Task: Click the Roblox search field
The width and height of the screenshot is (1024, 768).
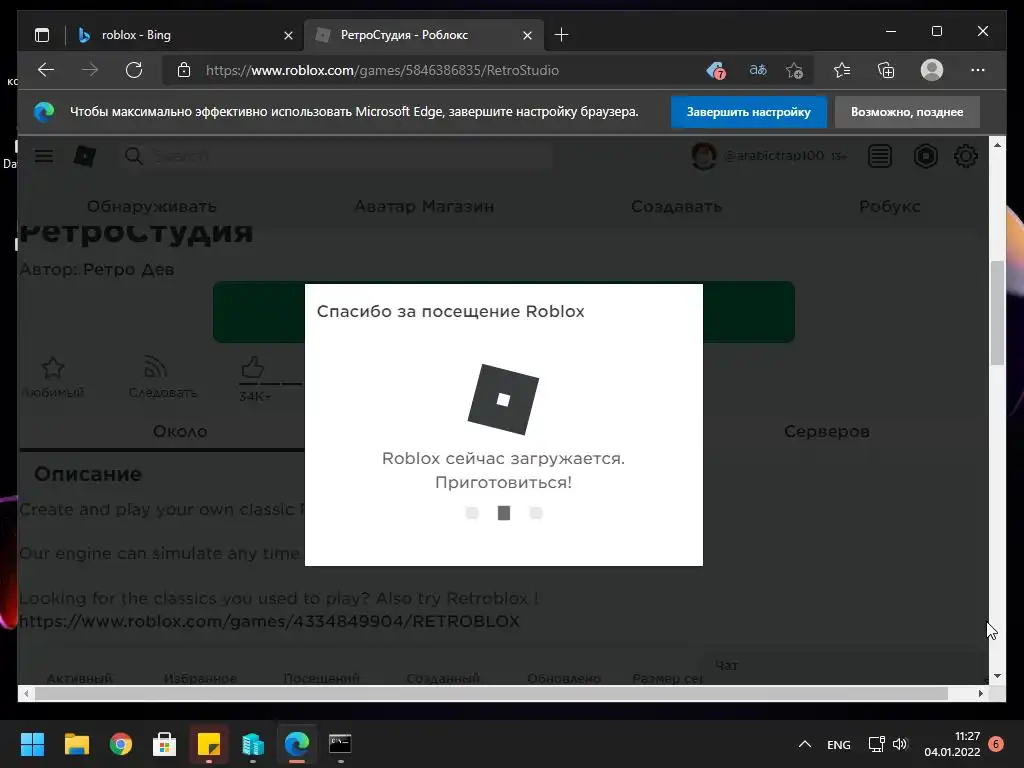Action: (336, 156)
